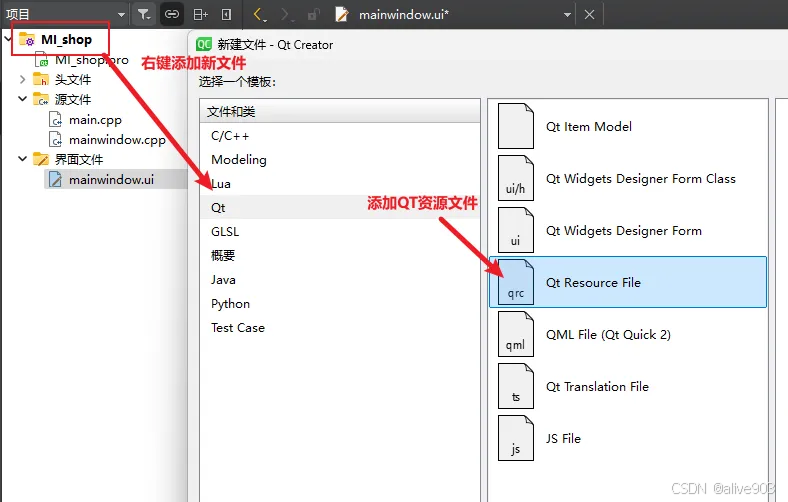
Task: Select the 头文件 folder row
Action: [73, 79]
